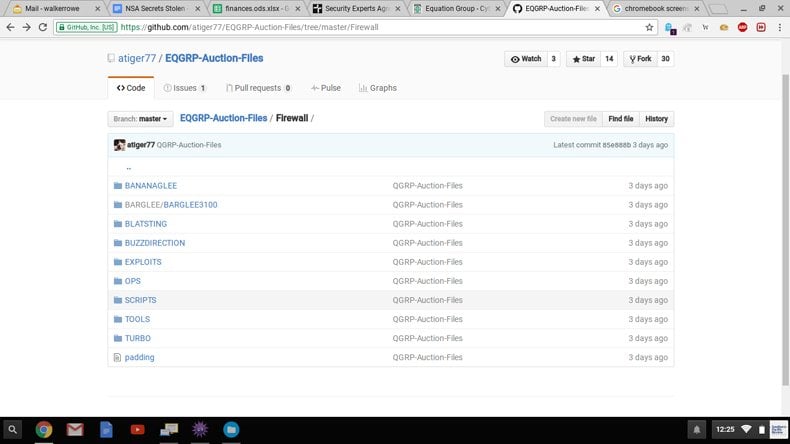Go up to parent directory (..)

pos(128,167)
